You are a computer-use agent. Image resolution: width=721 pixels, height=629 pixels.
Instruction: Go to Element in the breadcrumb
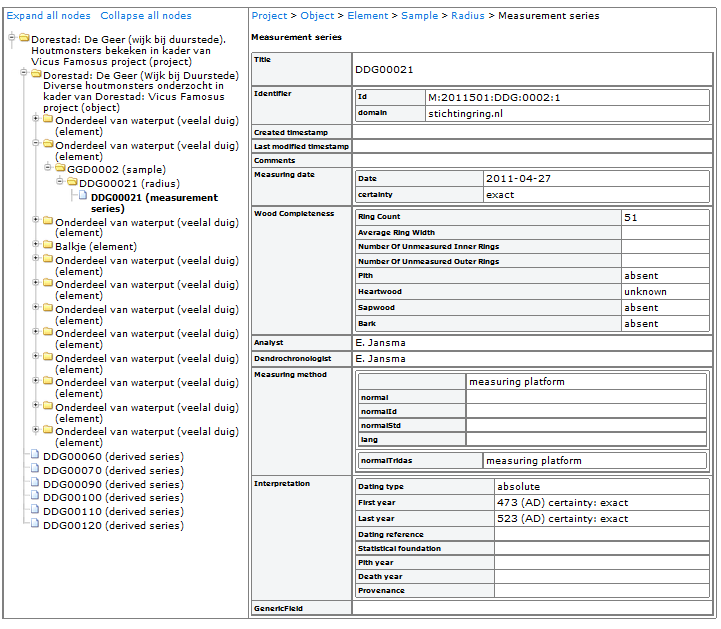(367, 16)
